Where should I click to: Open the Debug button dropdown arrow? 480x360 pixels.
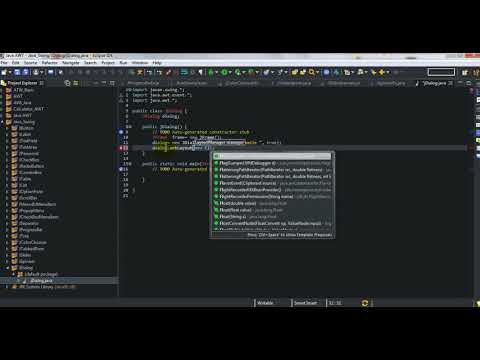pyautogui.click(x=216, y=72)
